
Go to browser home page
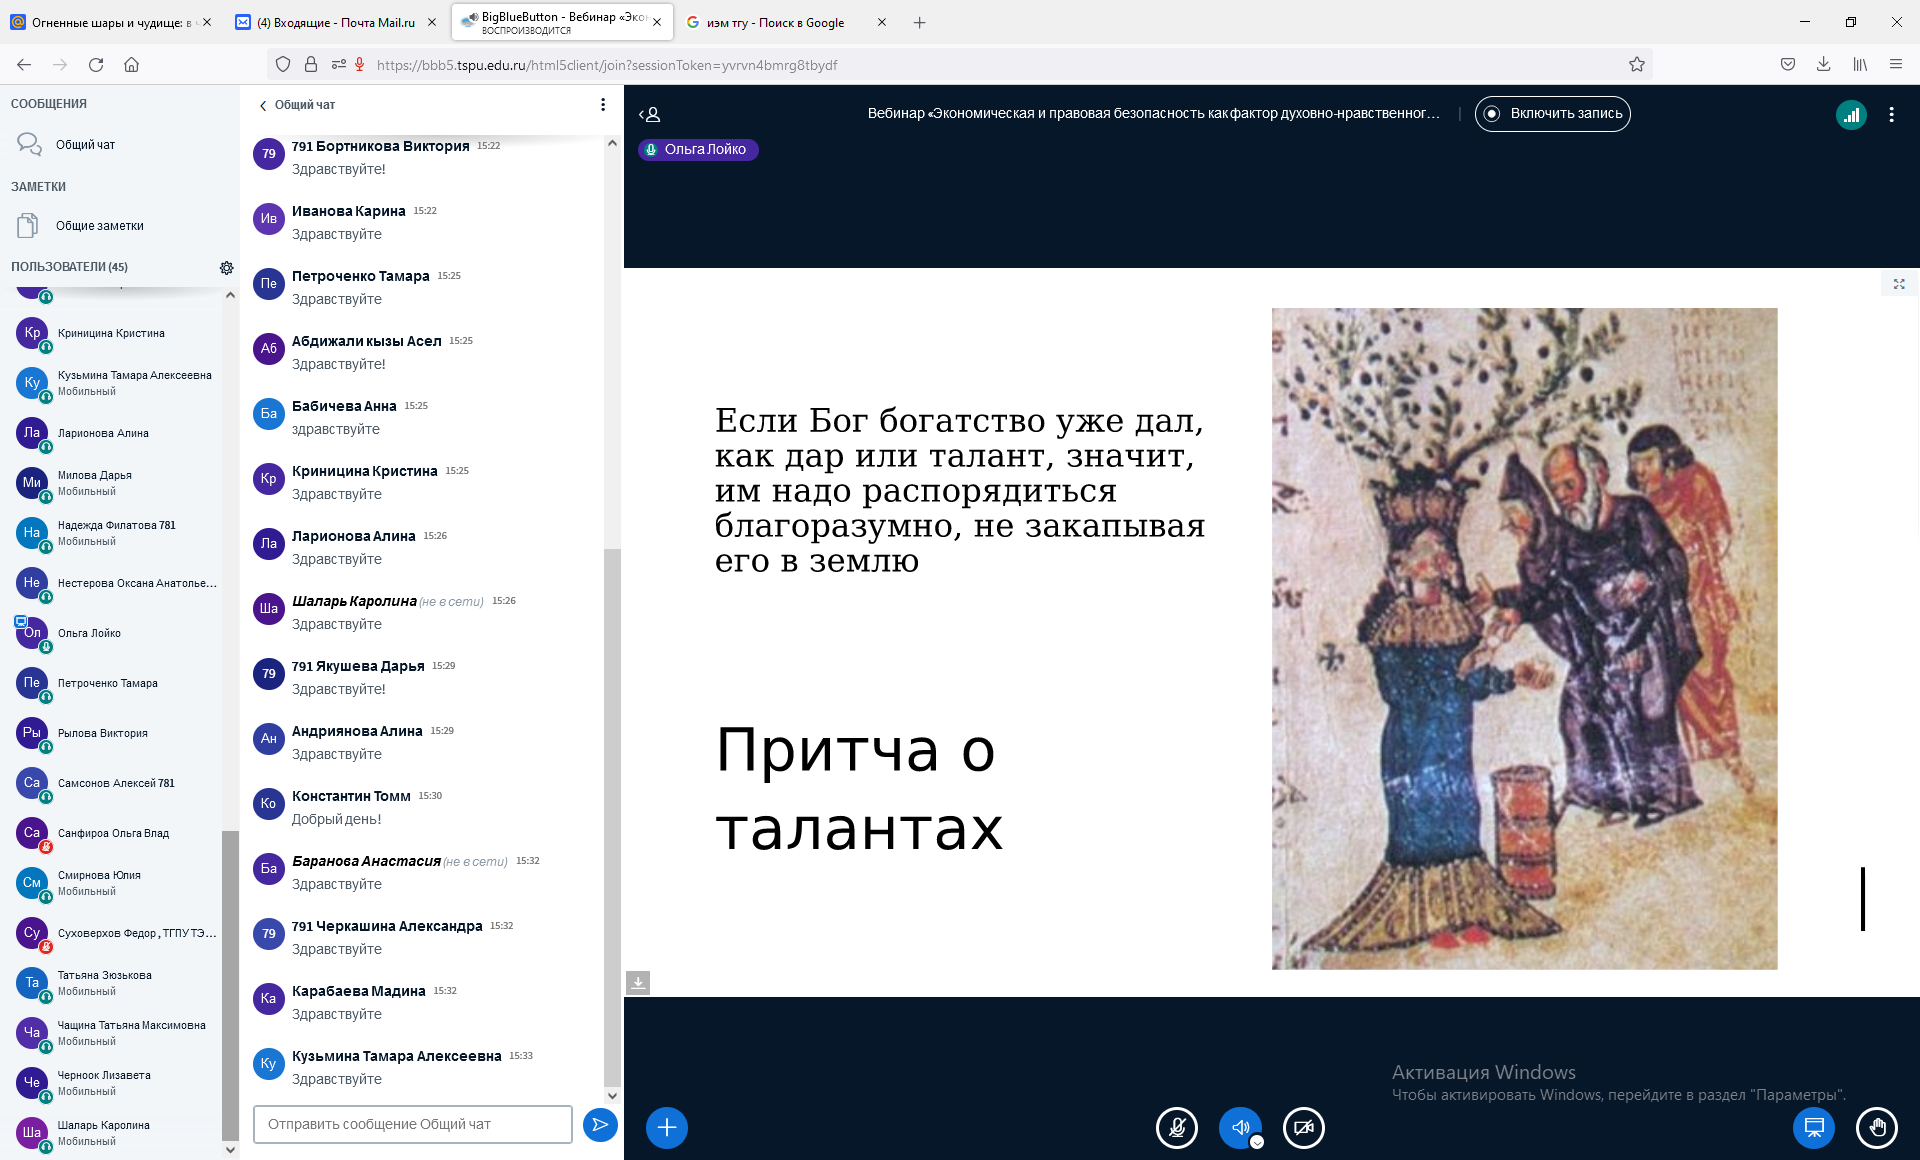(x=131, y=65)
